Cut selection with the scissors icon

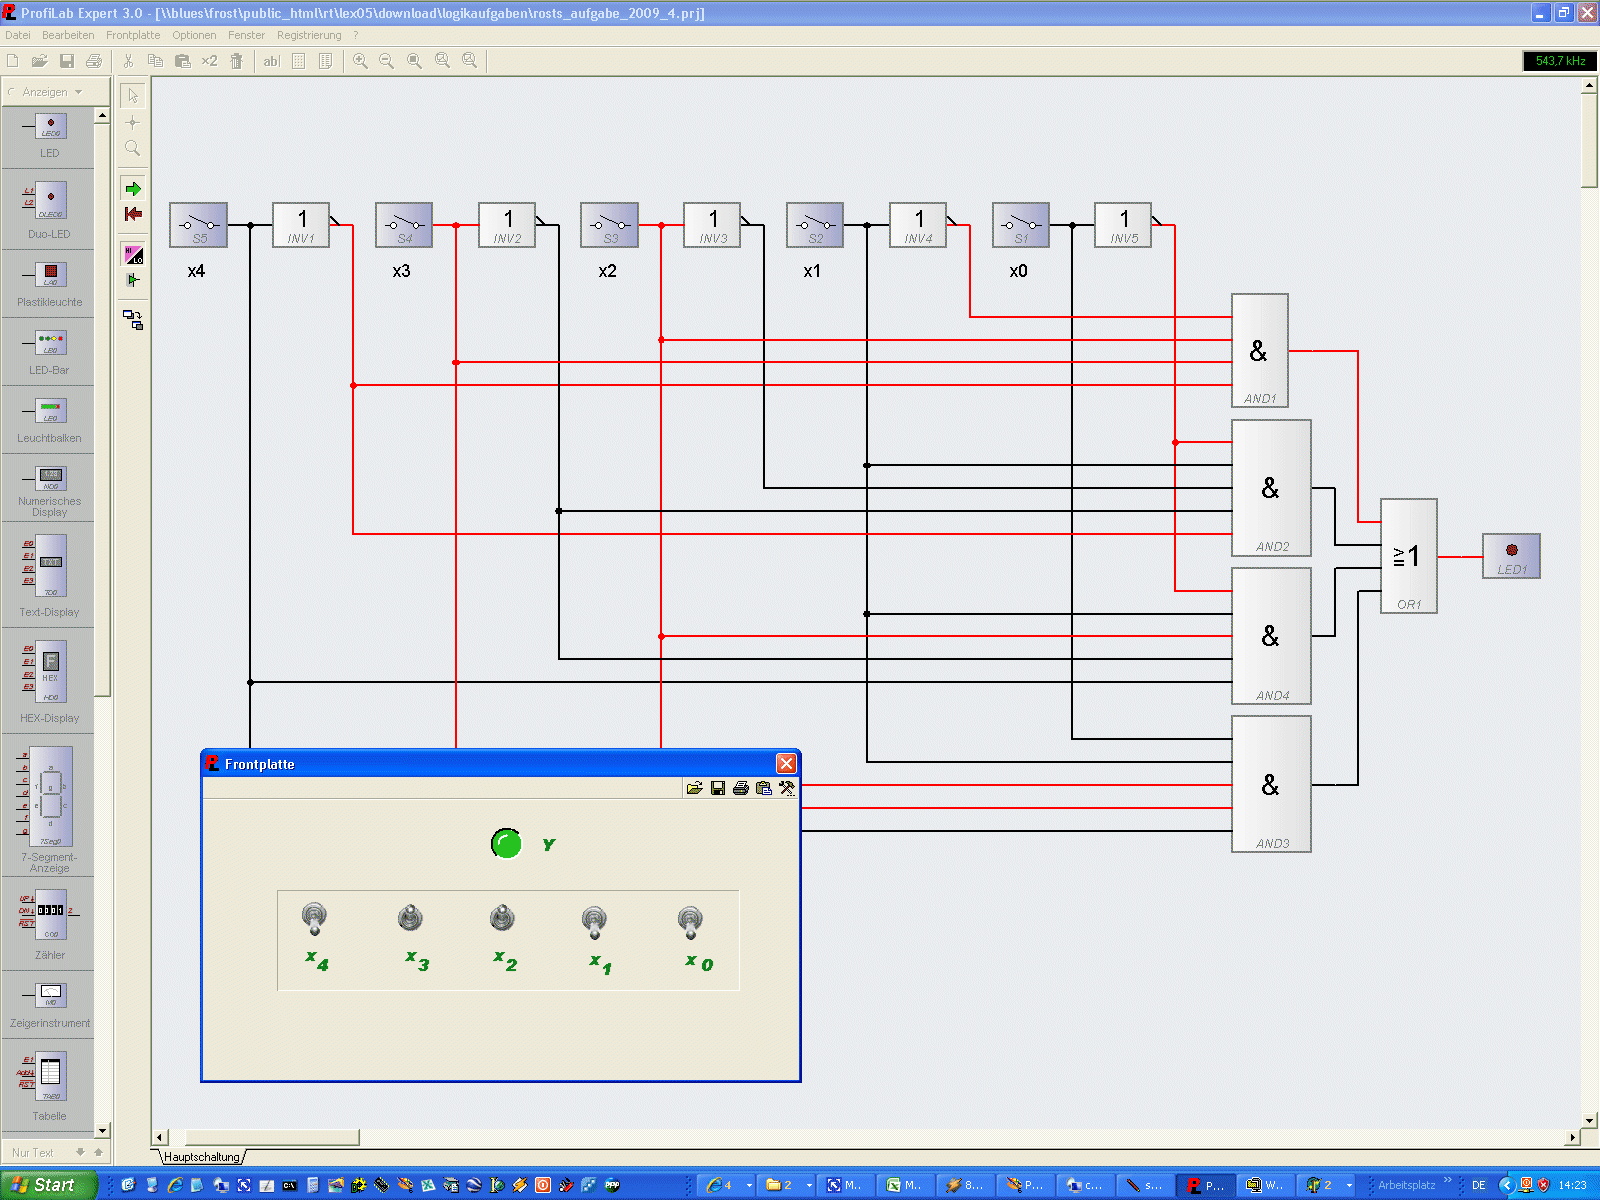[128, 61]
